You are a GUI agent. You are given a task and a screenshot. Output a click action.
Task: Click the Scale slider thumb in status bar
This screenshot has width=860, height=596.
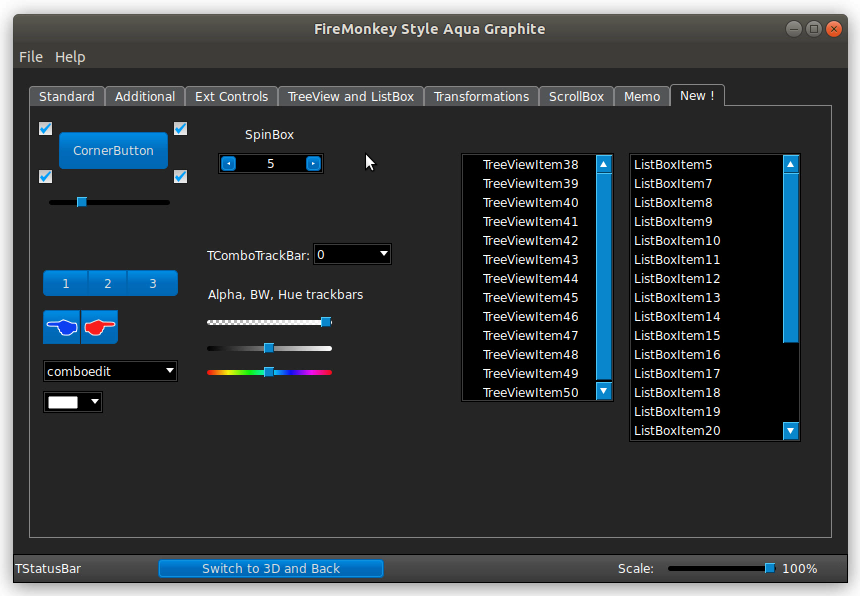[x=770, y=568]
